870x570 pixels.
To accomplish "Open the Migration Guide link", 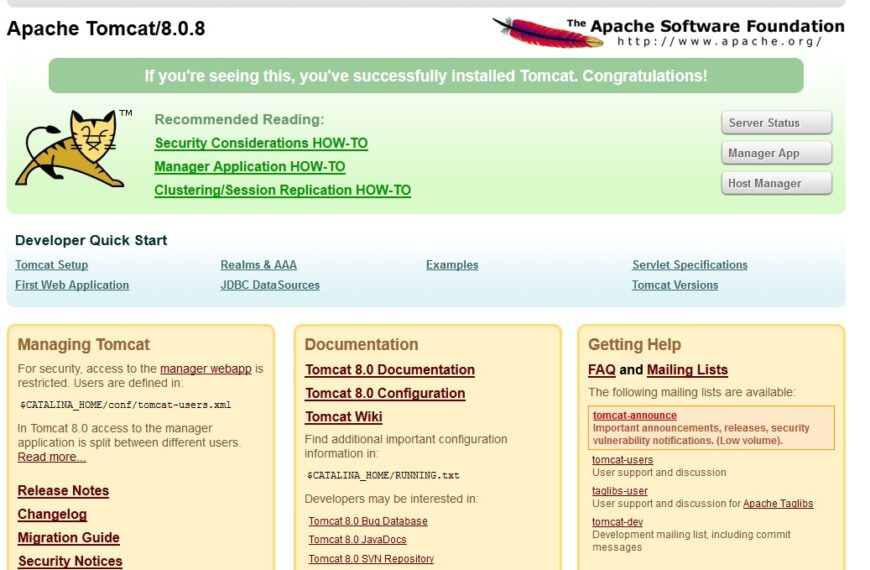I will click(x=69, y=538).
